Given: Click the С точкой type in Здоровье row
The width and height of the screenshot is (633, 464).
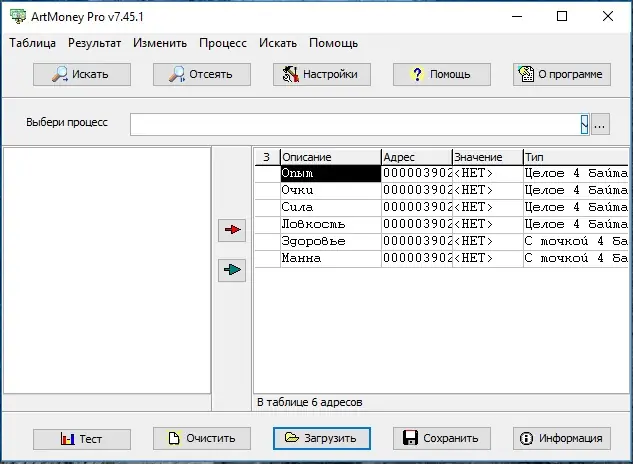Looking at the screenshot, I should [x=576, y=241].
